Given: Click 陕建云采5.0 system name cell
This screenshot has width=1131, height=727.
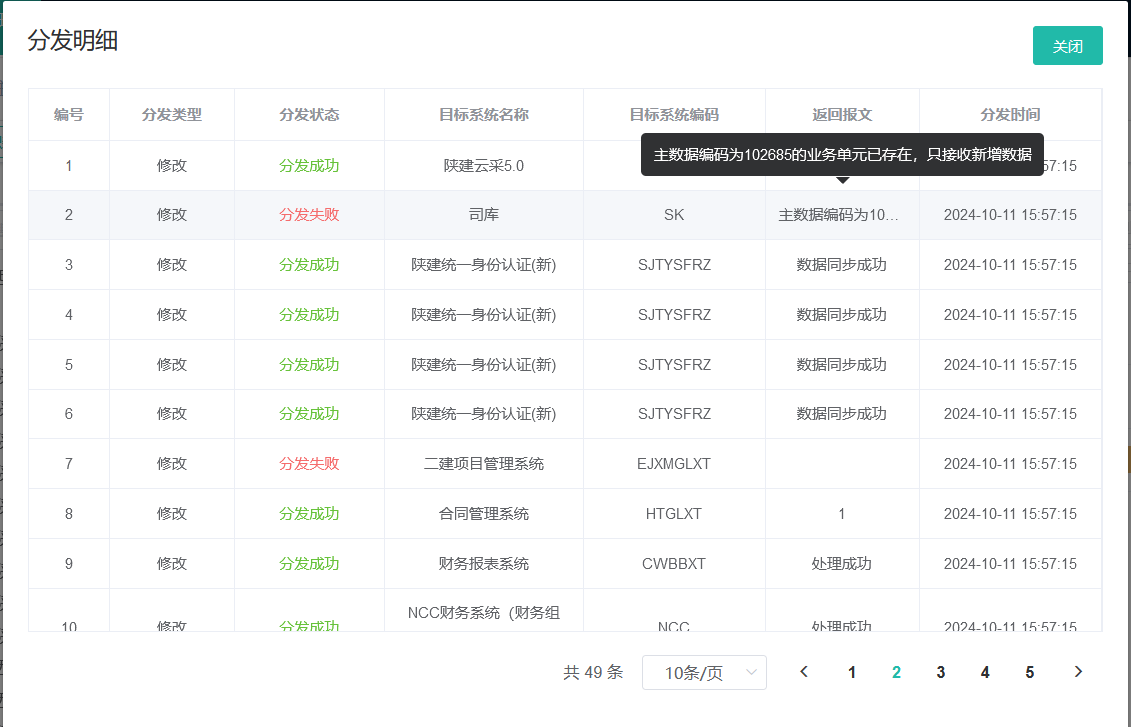Looking at the screenshot, I should pyautogui.click(x=484, y=166).
